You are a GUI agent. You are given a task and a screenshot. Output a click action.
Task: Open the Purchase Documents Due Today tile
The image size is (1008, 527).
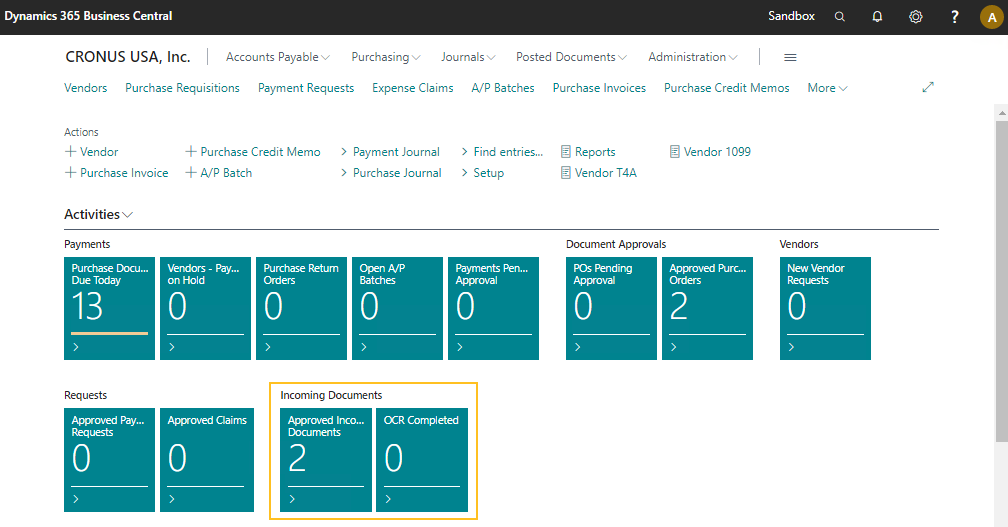tap(109, 308)
